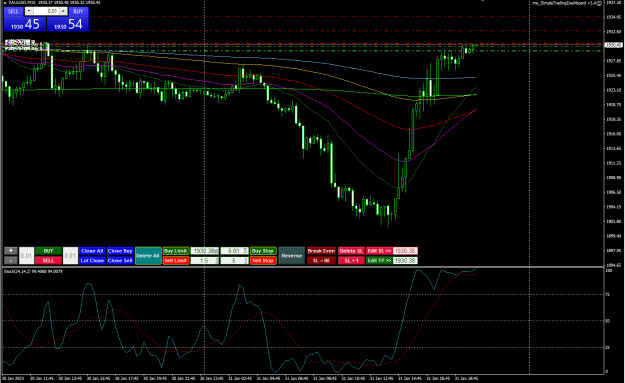
Task: Click the Sell Limit button
Action: [175, 261]
